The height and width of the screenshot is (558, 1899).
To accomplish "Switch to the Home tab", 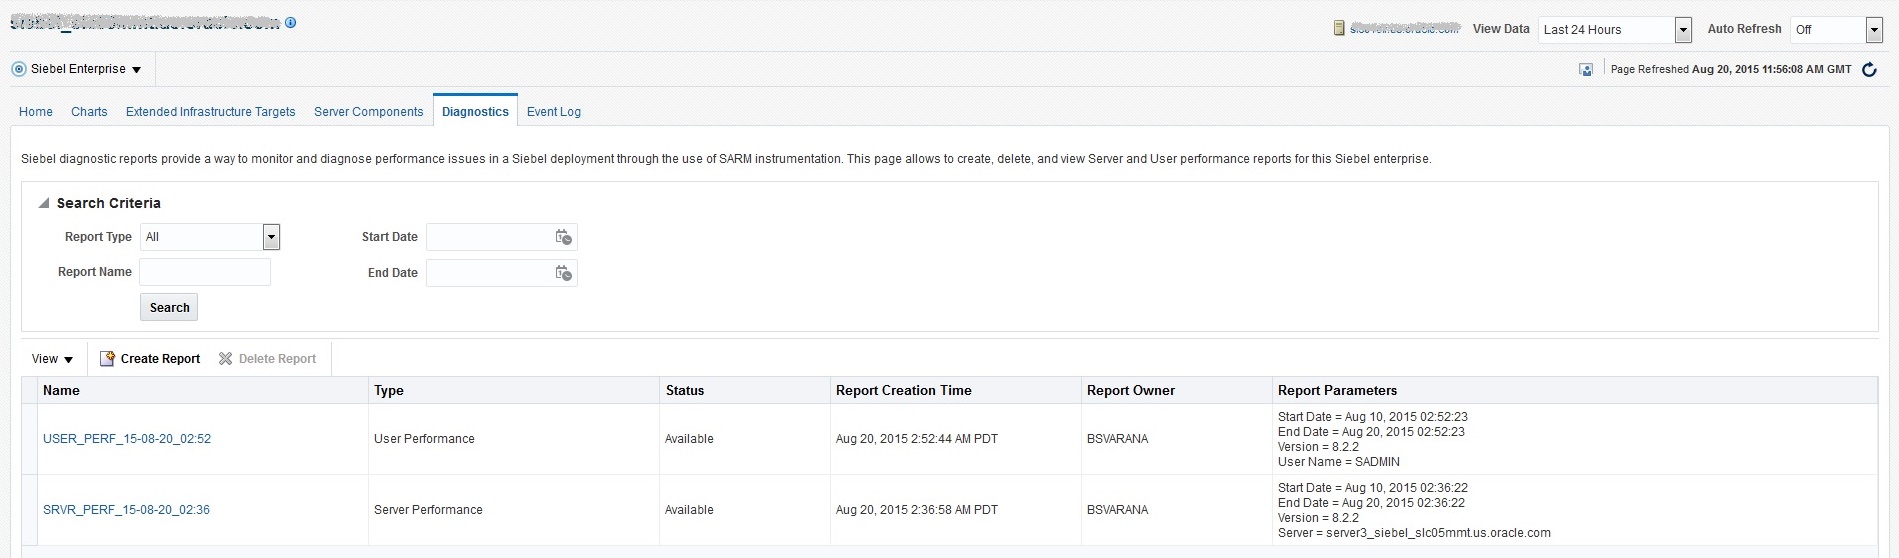I will tap(36, 112).
